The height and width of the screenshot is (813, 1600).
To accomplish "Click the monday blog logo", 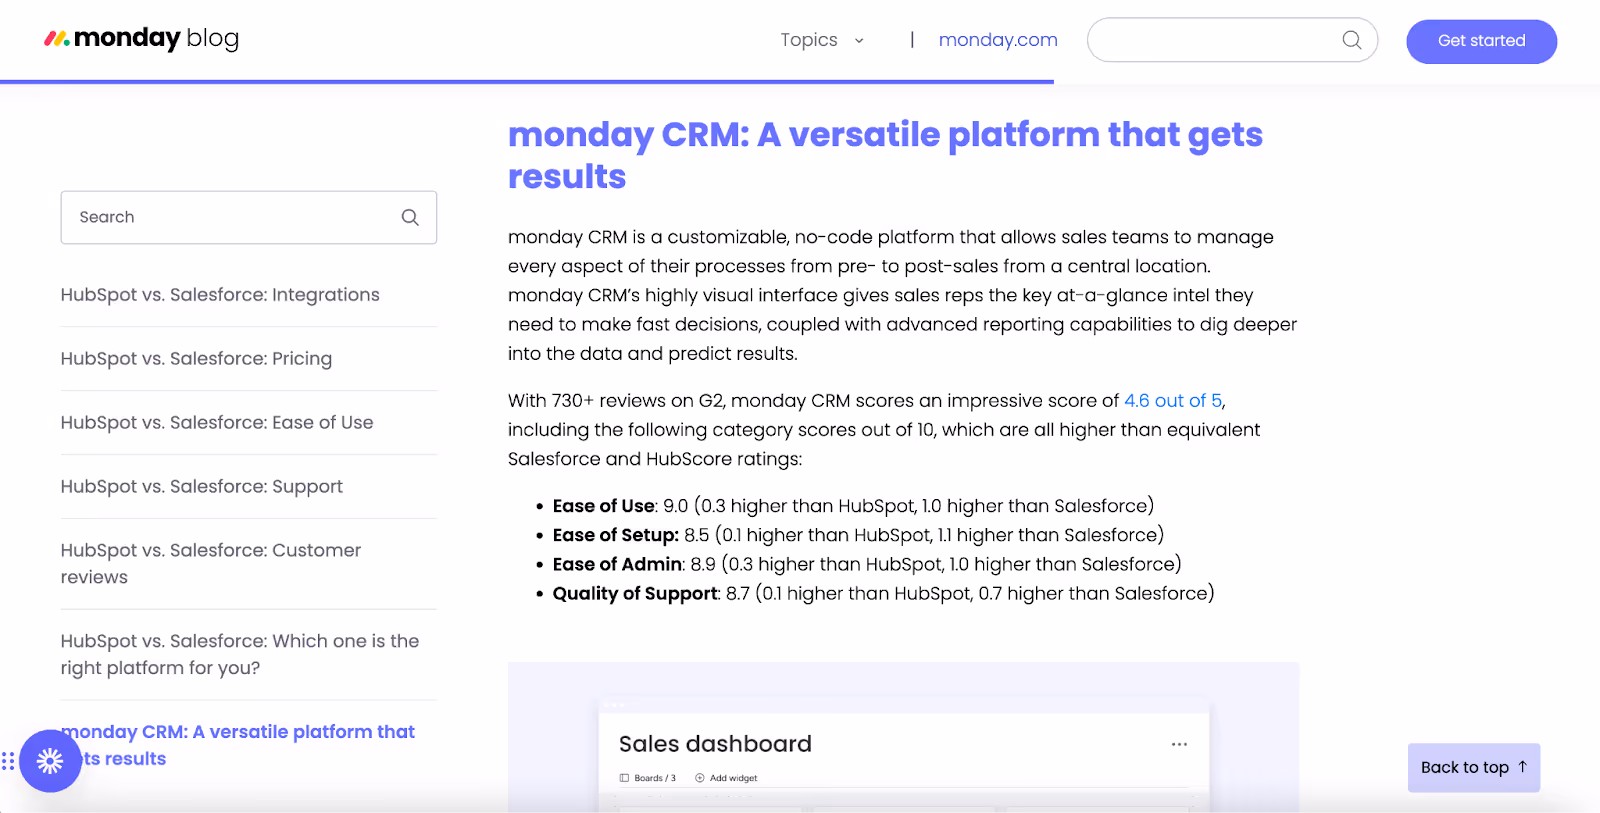I will 141,39.
